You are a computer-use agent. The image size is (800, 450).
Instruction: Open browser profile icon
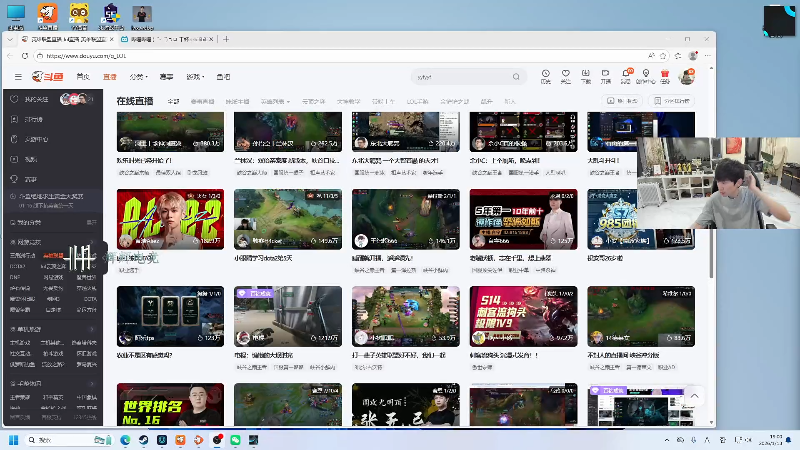(693, 56)
